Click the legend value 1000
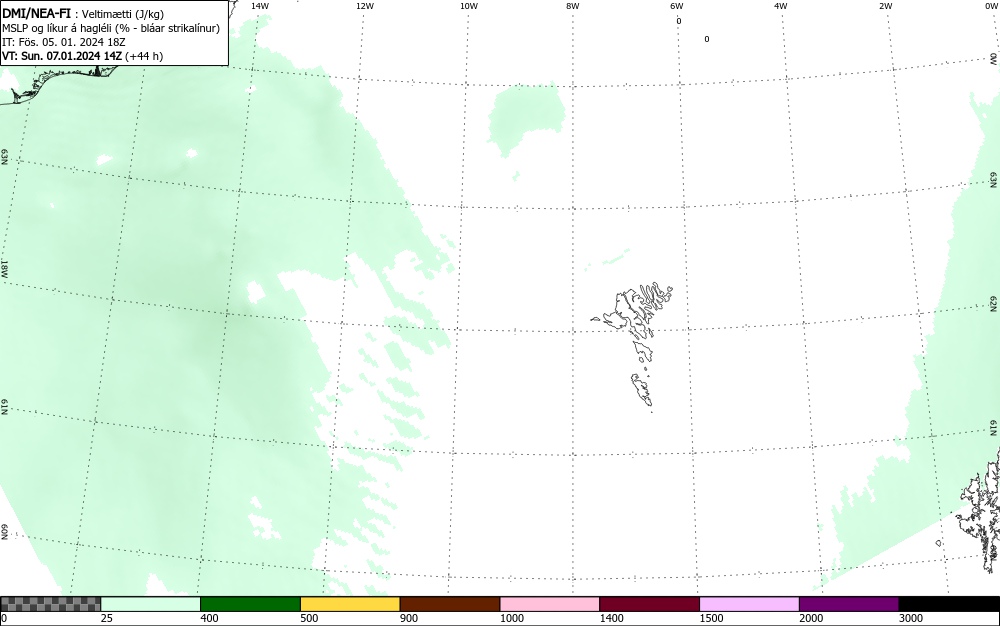The width and height of the screenshot is (1000, 626). pyautogui.click(x=512, y=618)
